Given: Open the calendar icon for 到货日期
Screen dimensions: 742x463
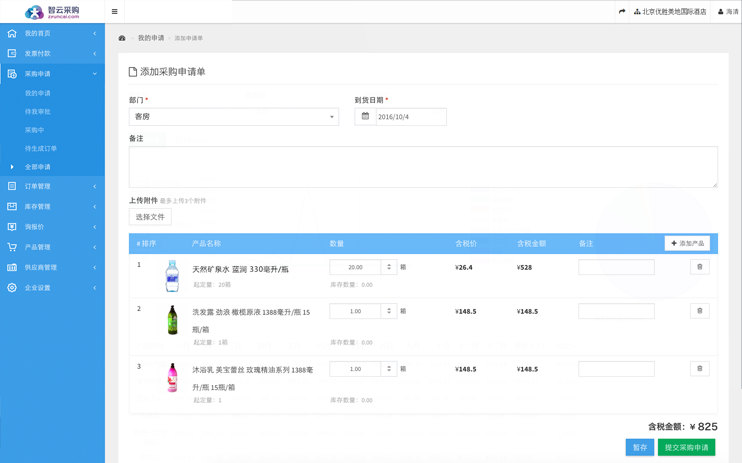Looking at the screenshot, I should 365,117.
